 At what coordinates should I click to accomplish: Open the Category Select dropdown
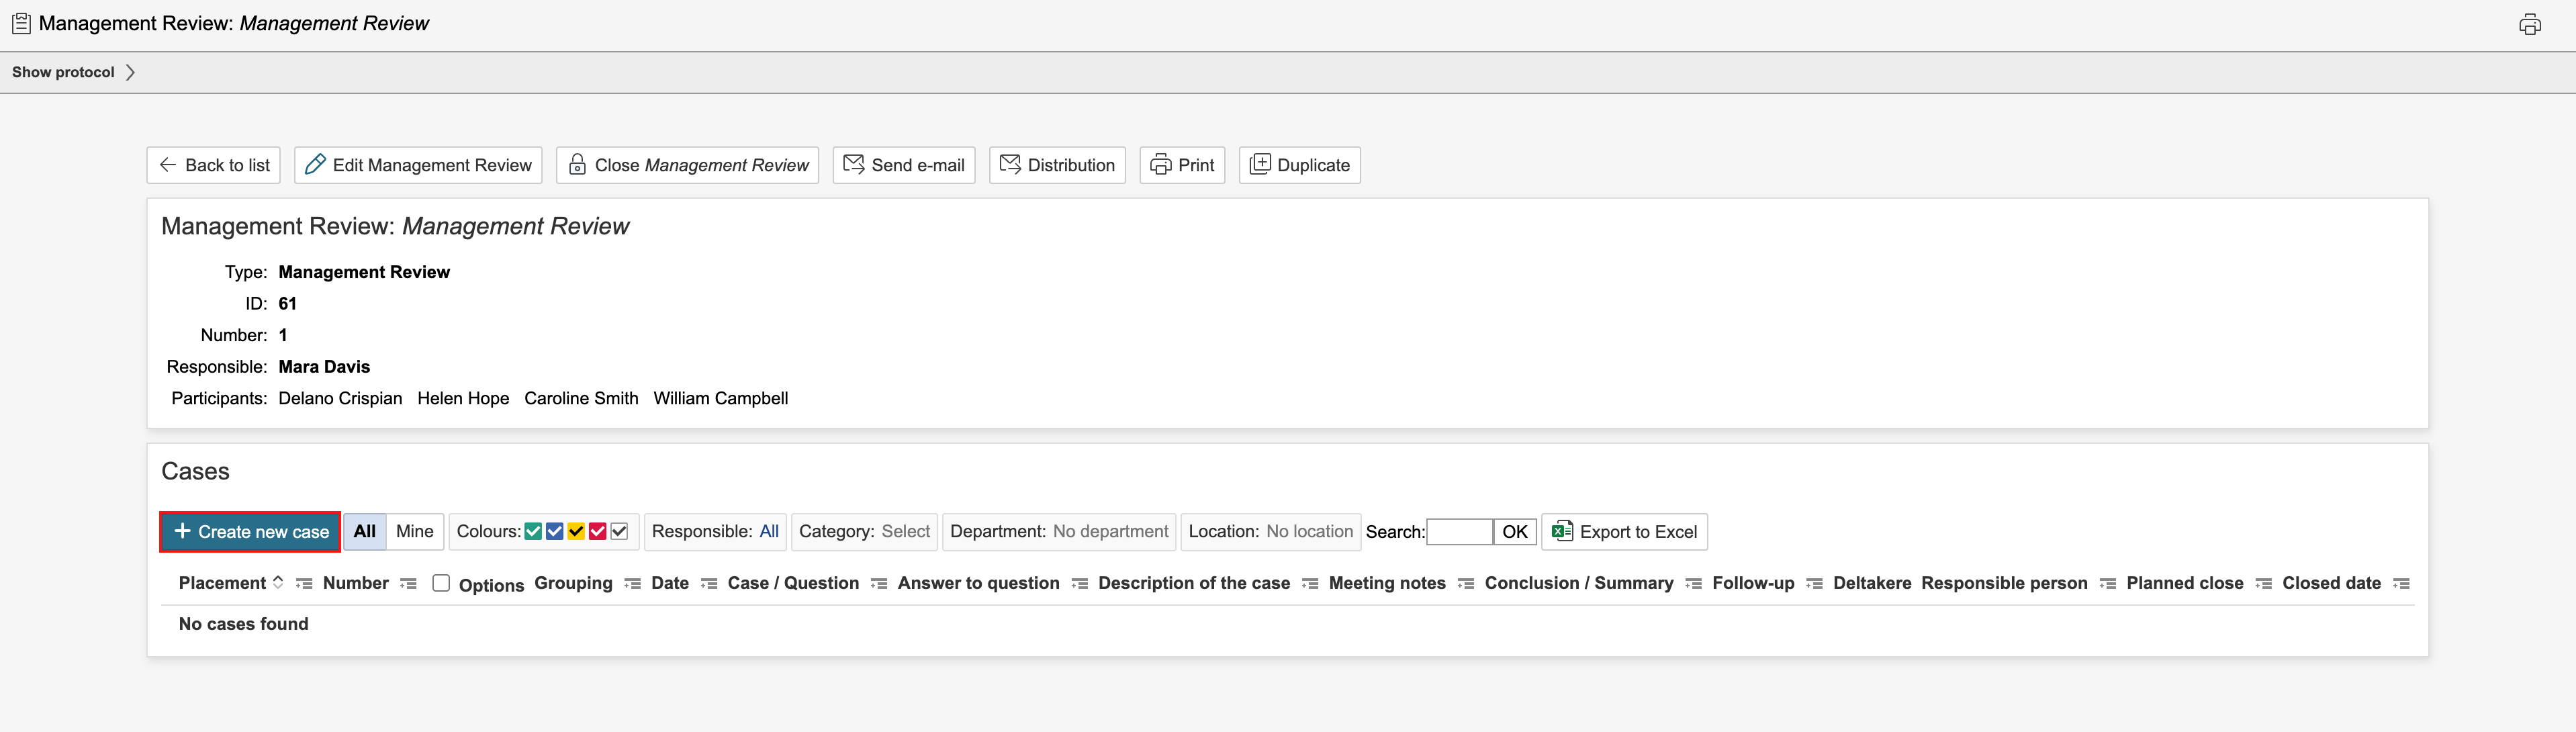click(905, 531)
